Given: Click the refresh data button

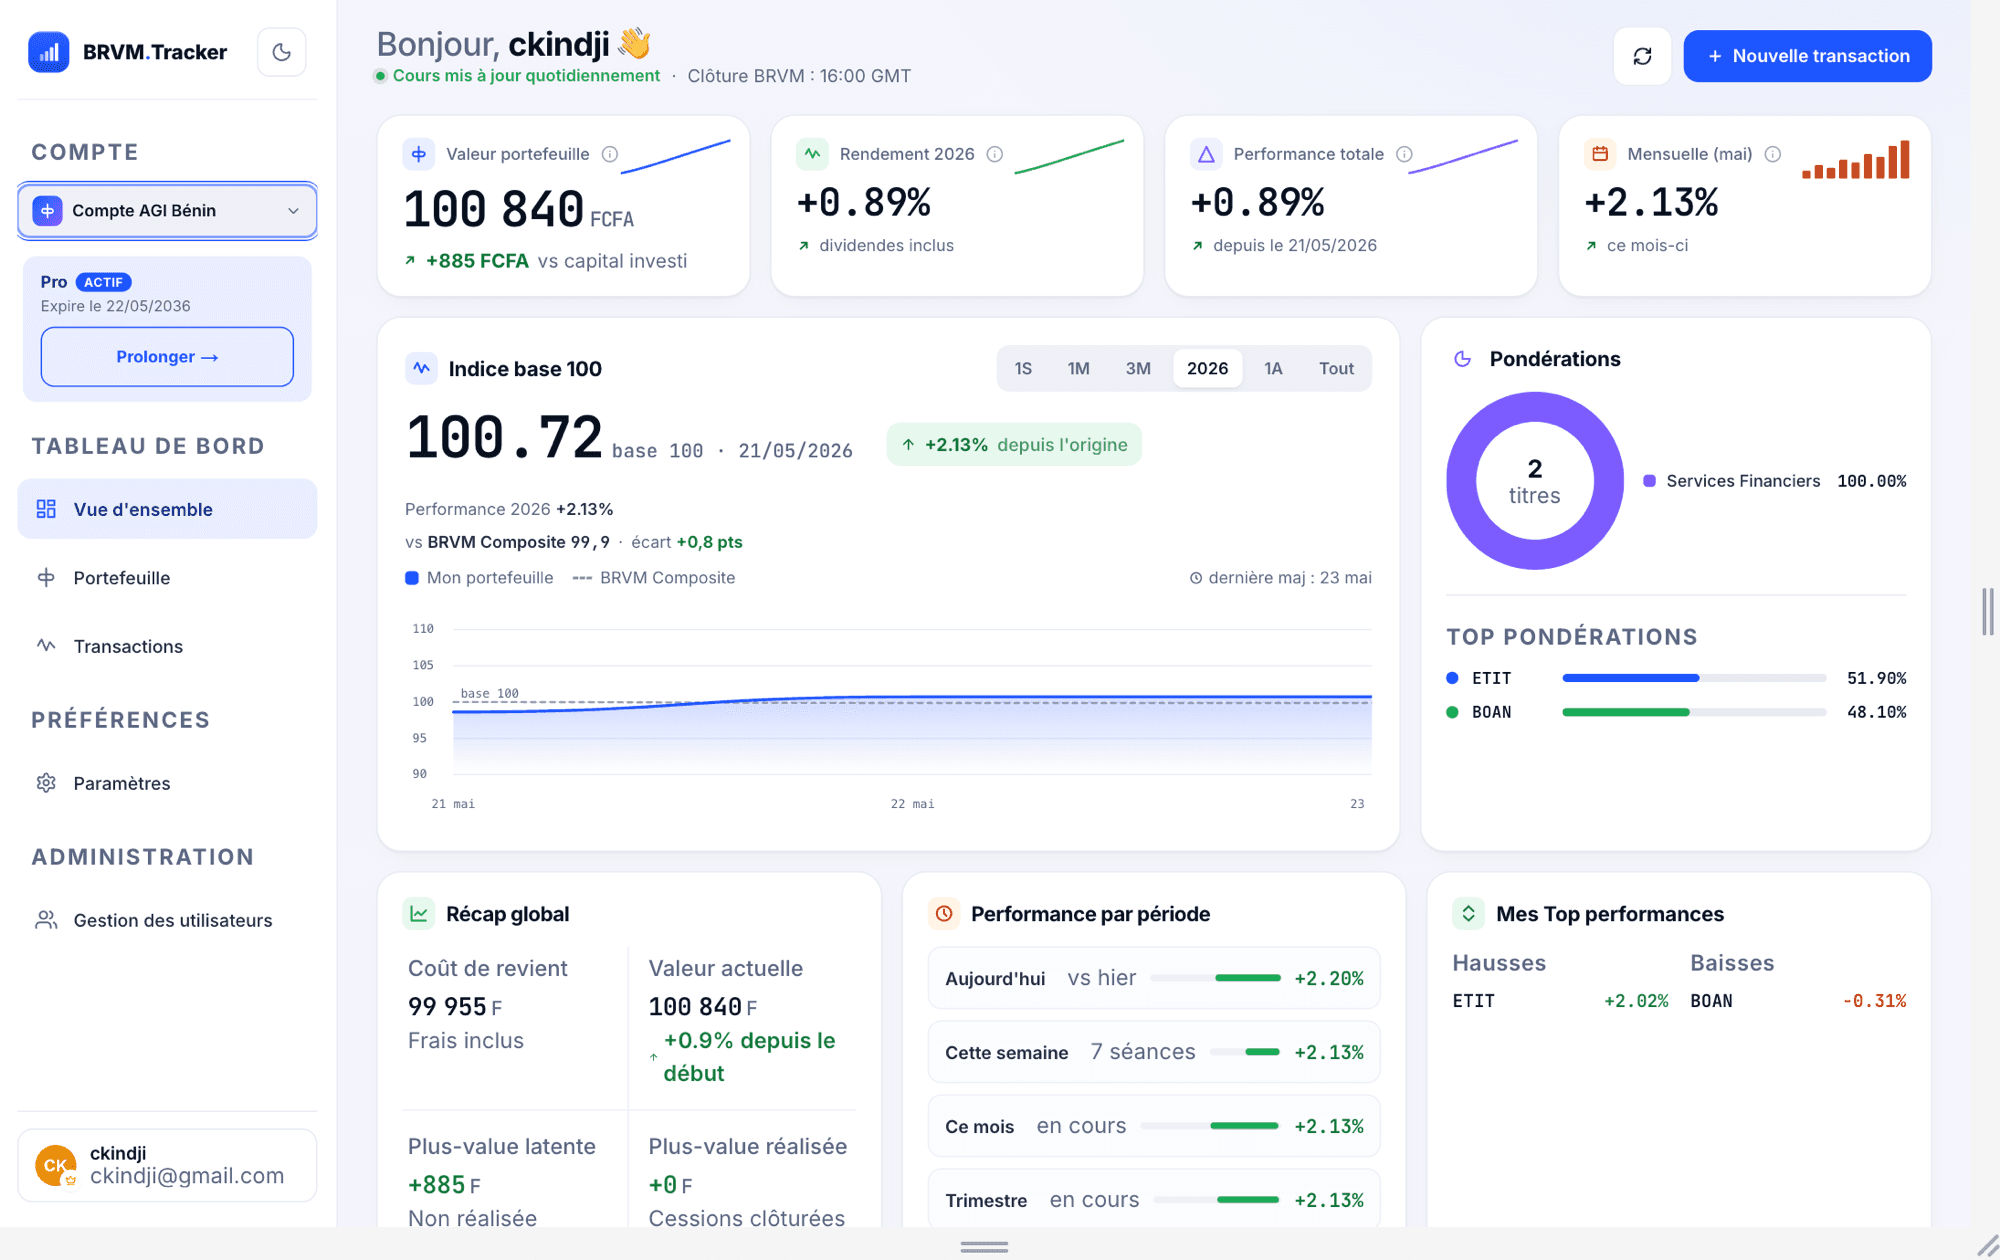Looking at the screenshot, I should (x=1642, y=56).
